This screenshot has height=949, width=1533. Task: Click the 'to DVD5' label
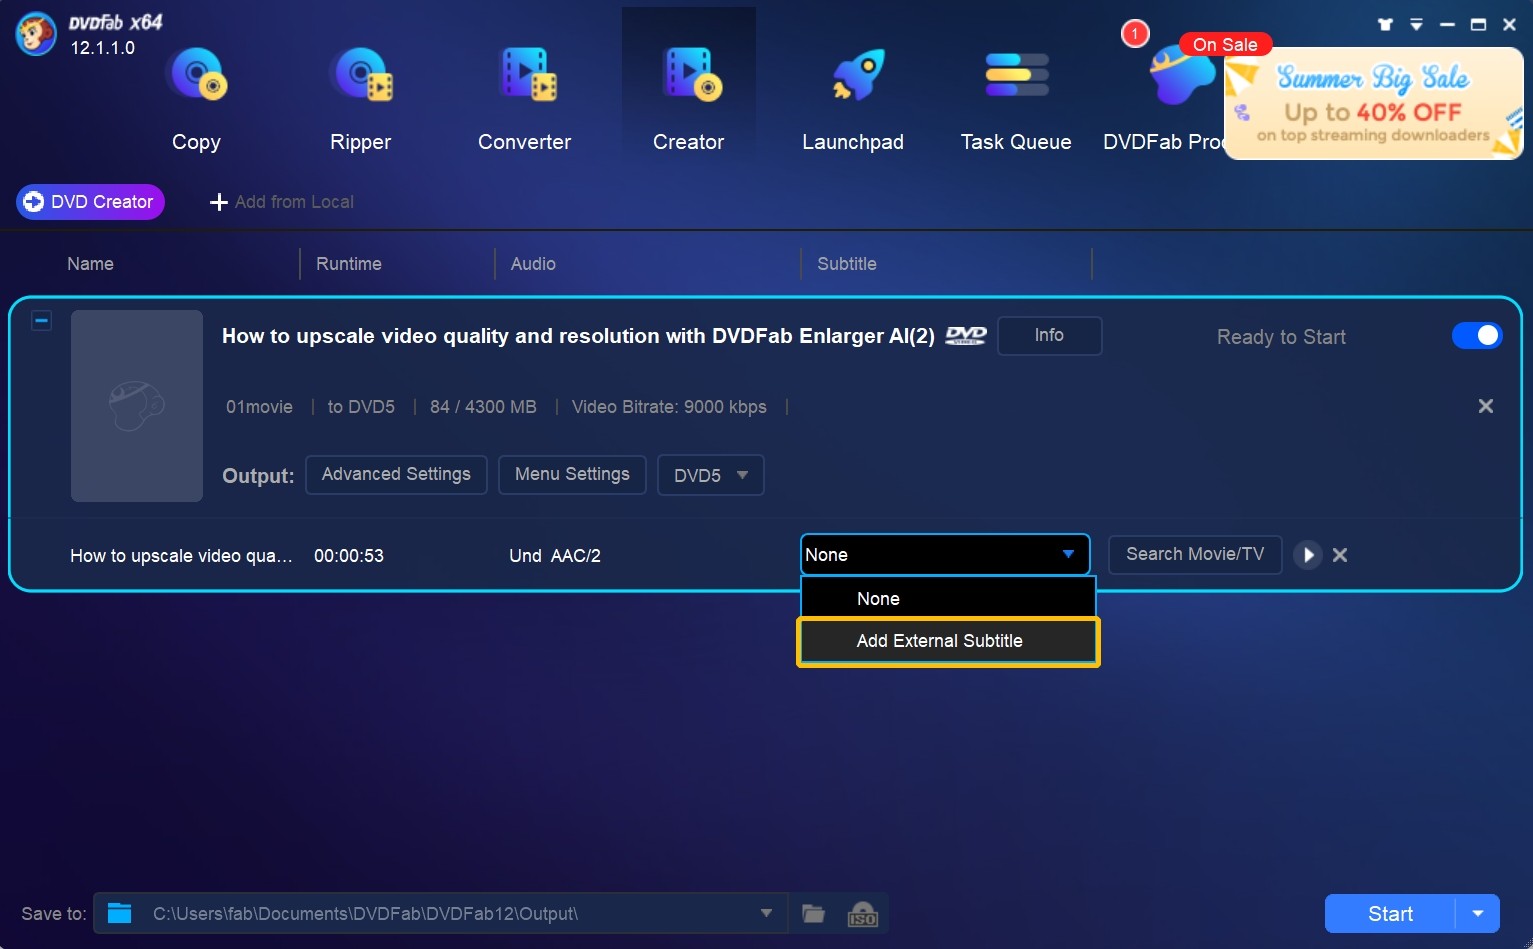click(x=361, y=407)
